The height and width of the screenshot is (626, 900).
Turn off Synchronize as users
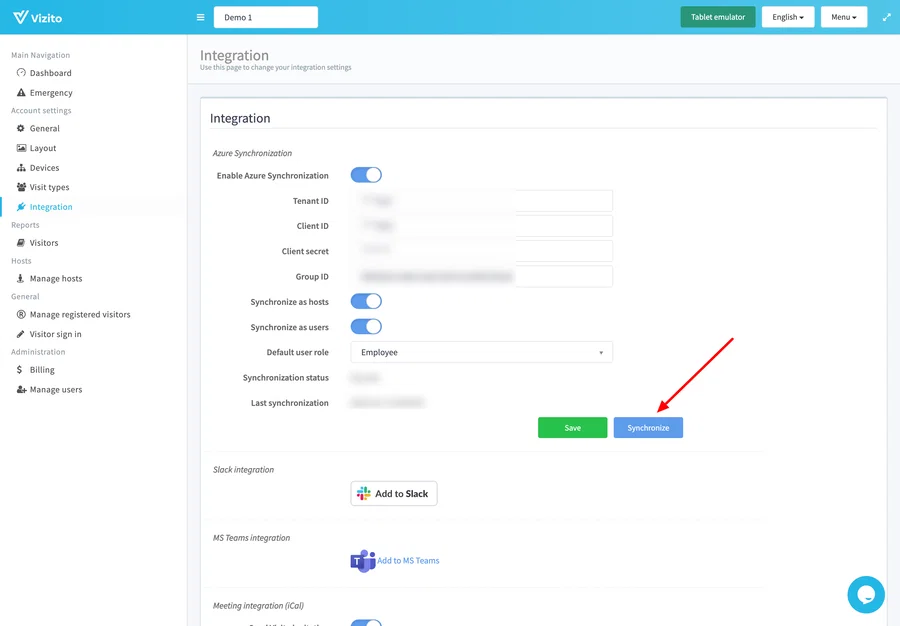click(366, 327)
